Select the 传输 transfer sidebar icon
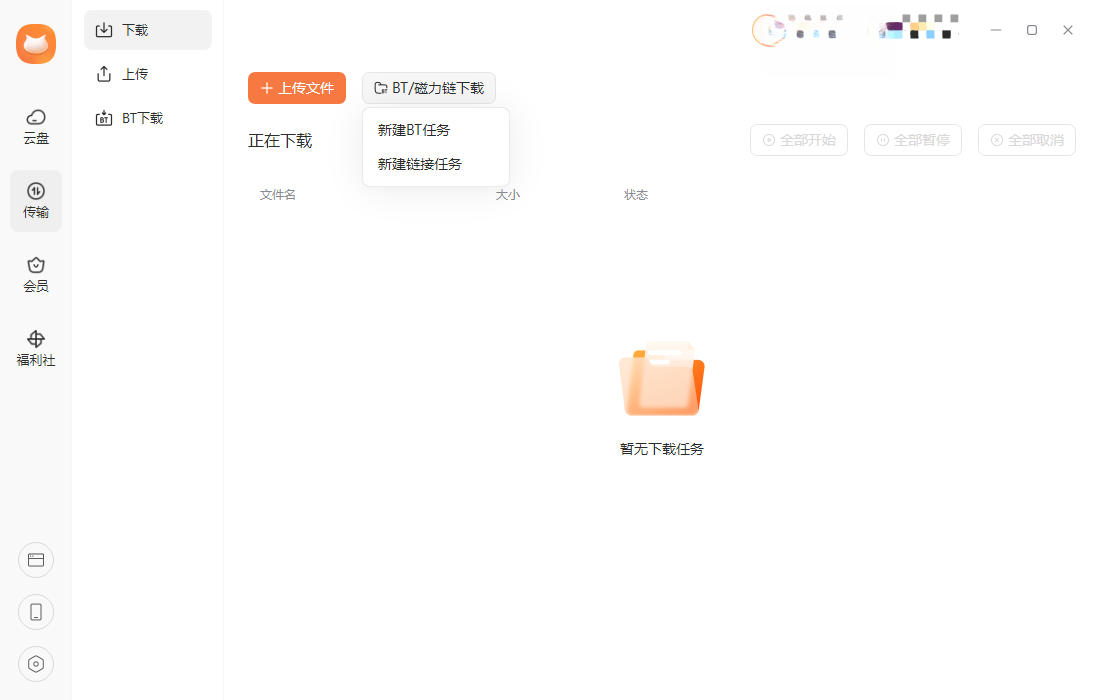Screen dimensions: 1100x700 36,201
